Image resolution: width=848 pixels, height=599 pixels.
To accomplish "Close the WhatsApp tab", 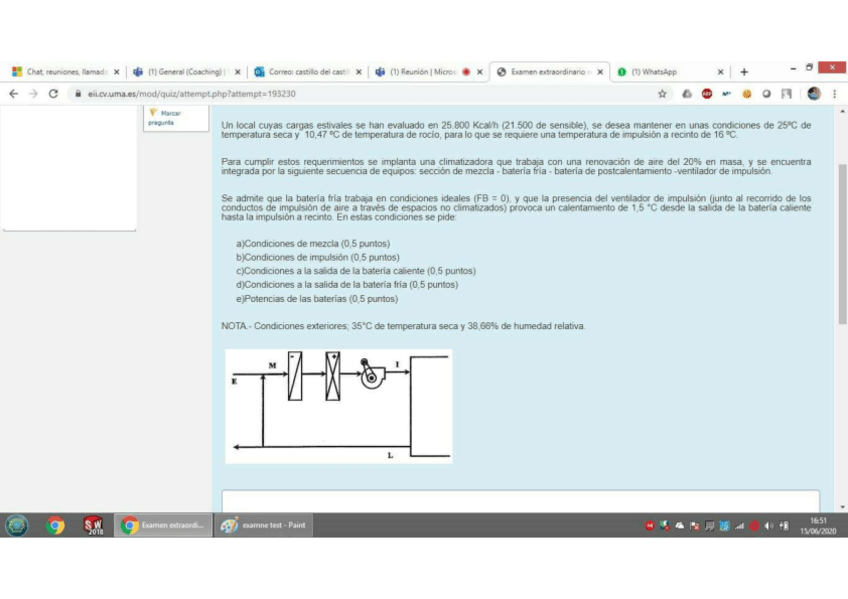I will coord(720,72).
